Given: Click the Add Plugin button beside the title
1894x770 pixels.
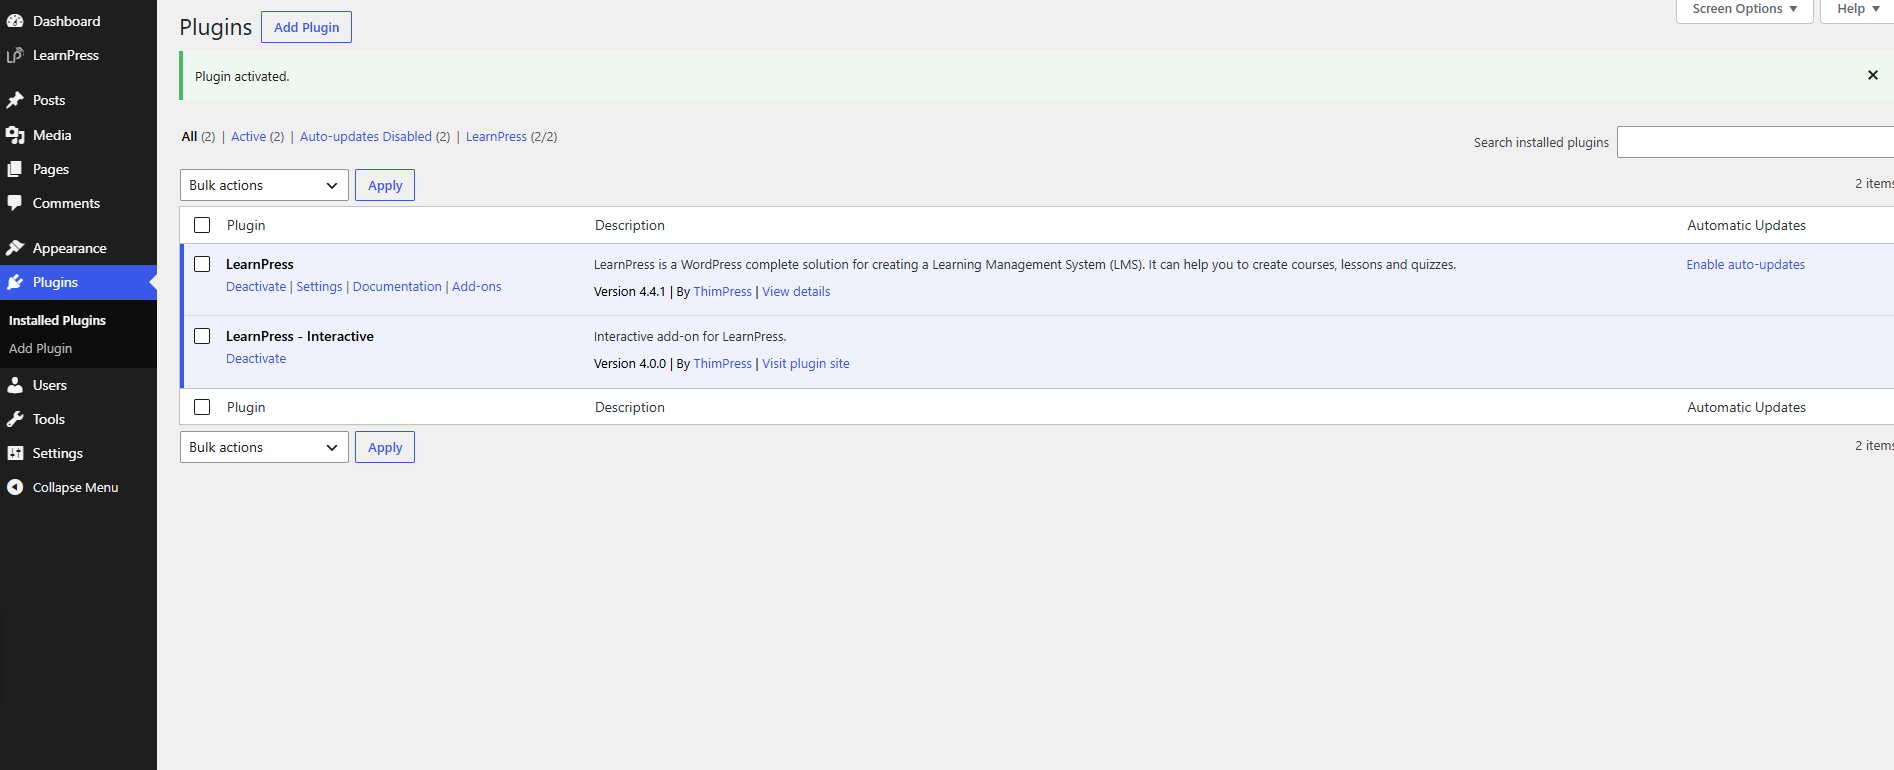Looking at the screenshot, I should [306, 27].
